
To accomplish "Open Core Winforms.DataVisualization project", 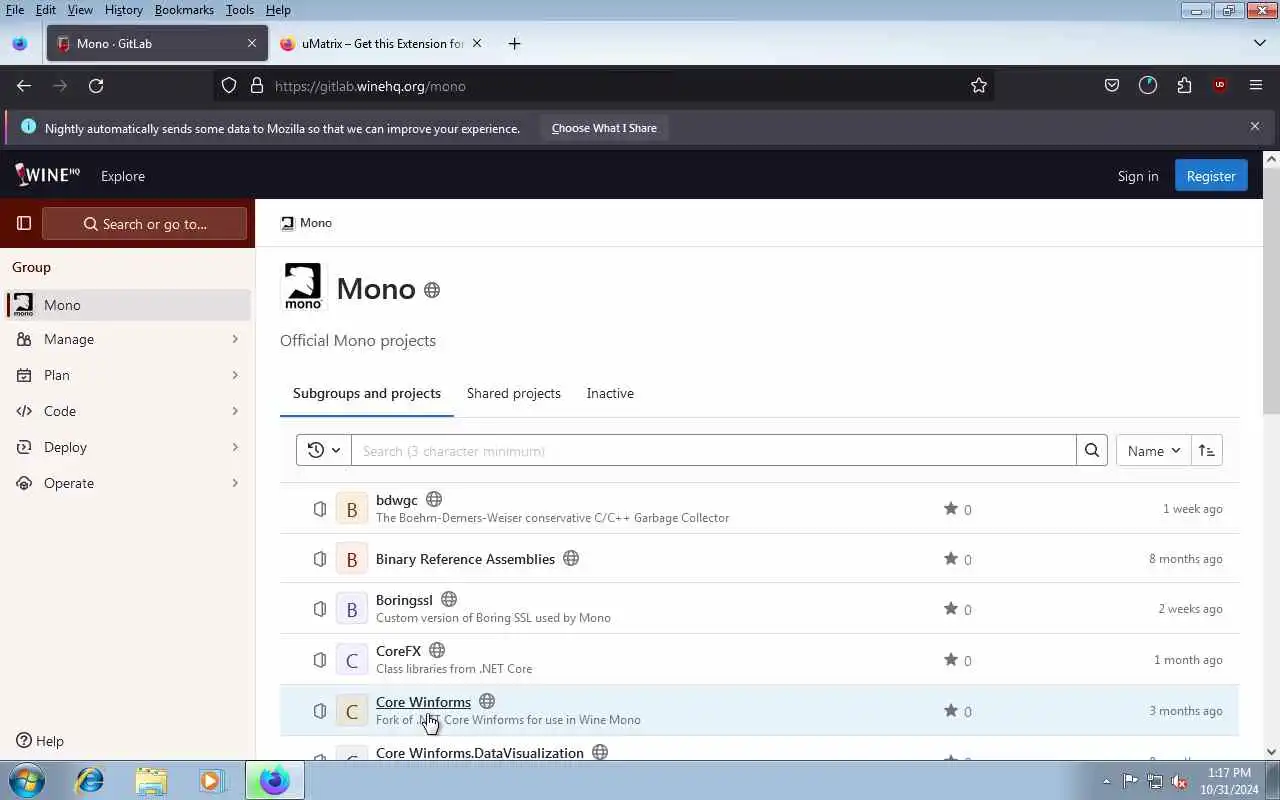I will tap(480, 753).
